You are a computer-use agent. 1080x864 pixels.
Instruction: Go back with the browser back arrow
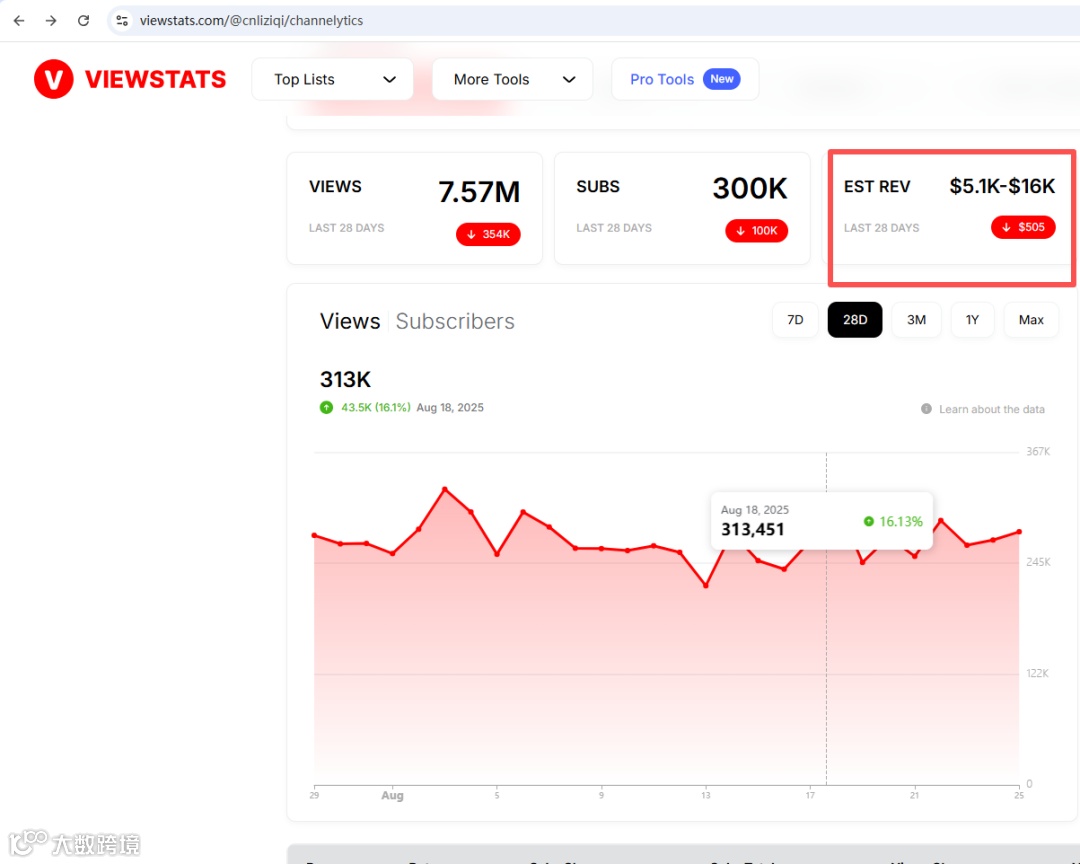(x=19, y=21)
